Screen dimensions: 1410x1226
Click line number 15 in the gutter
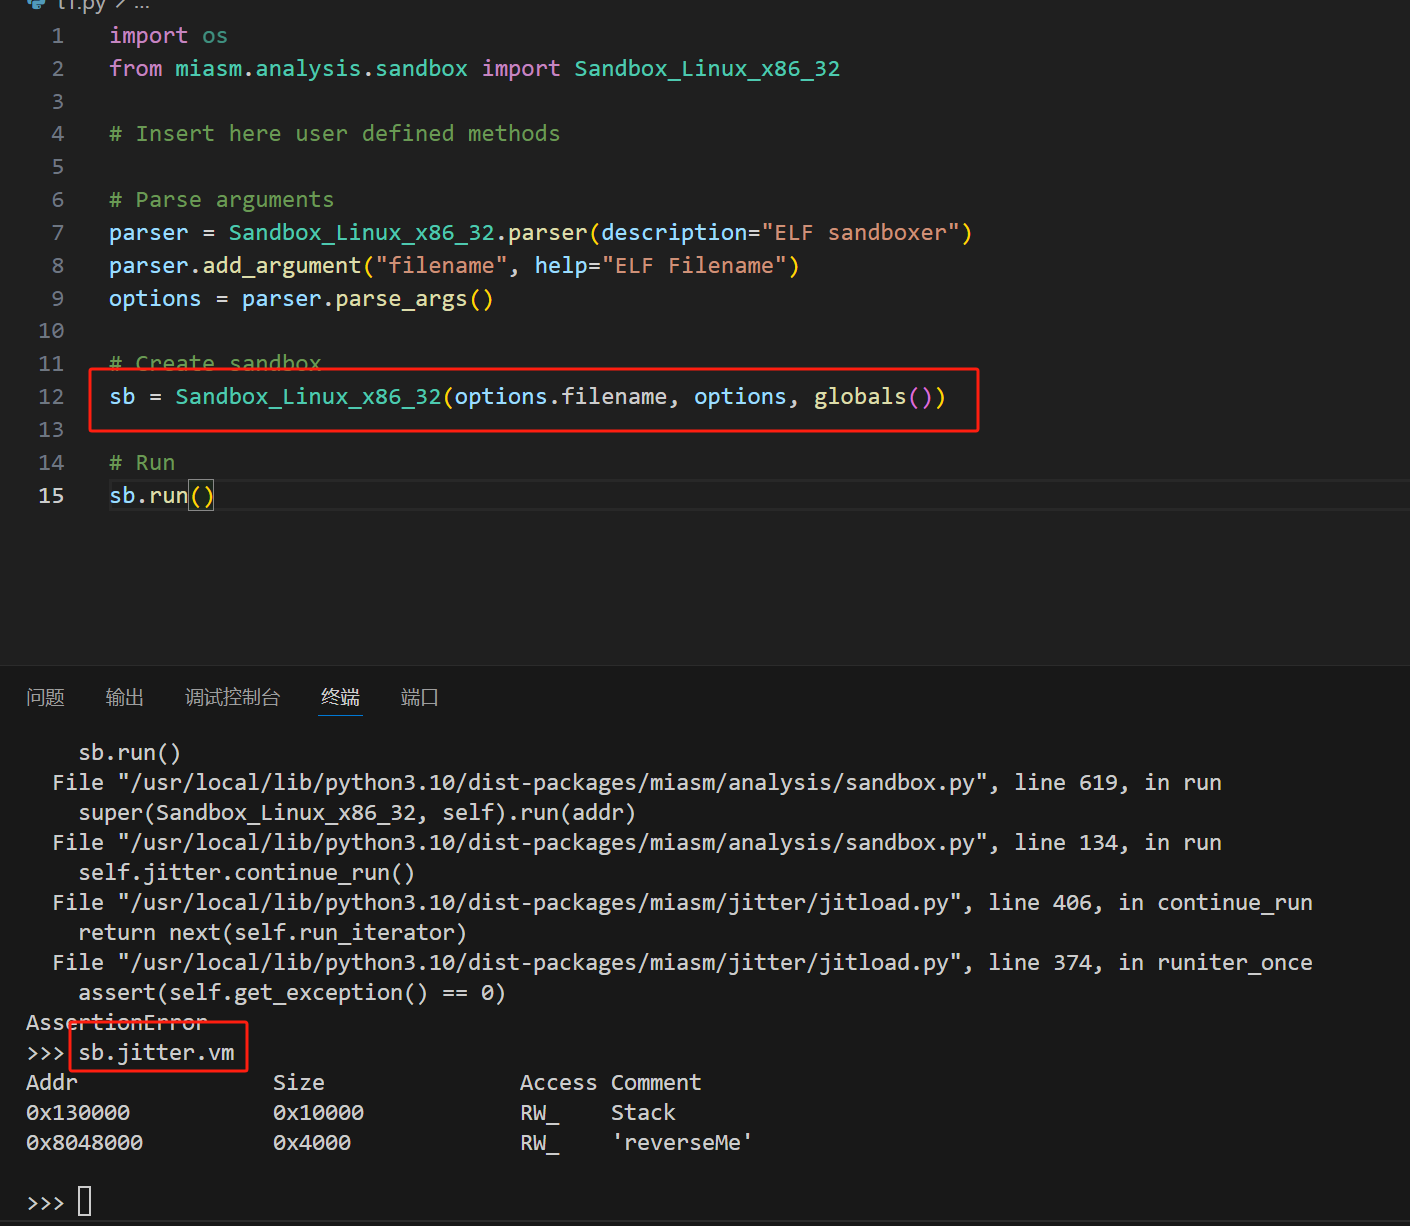(51, 496)
